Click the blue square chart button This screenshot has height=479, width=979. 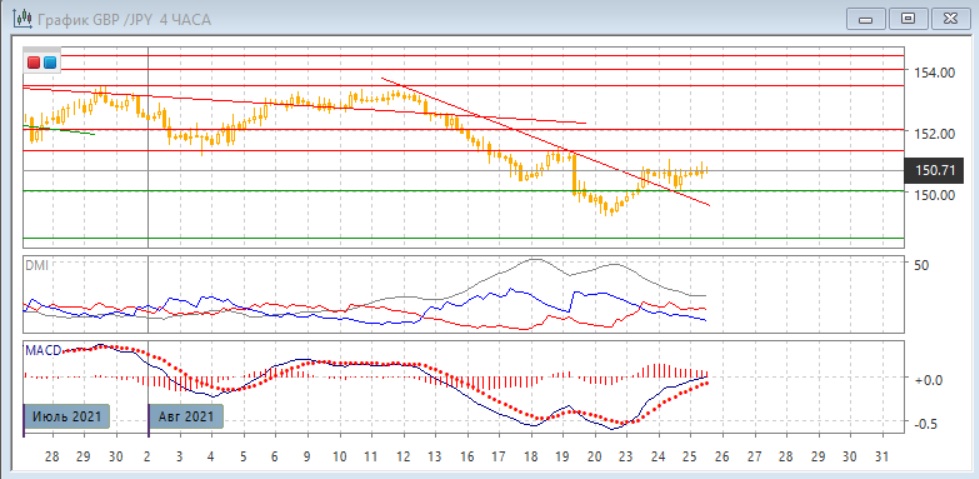click(49, 63)
